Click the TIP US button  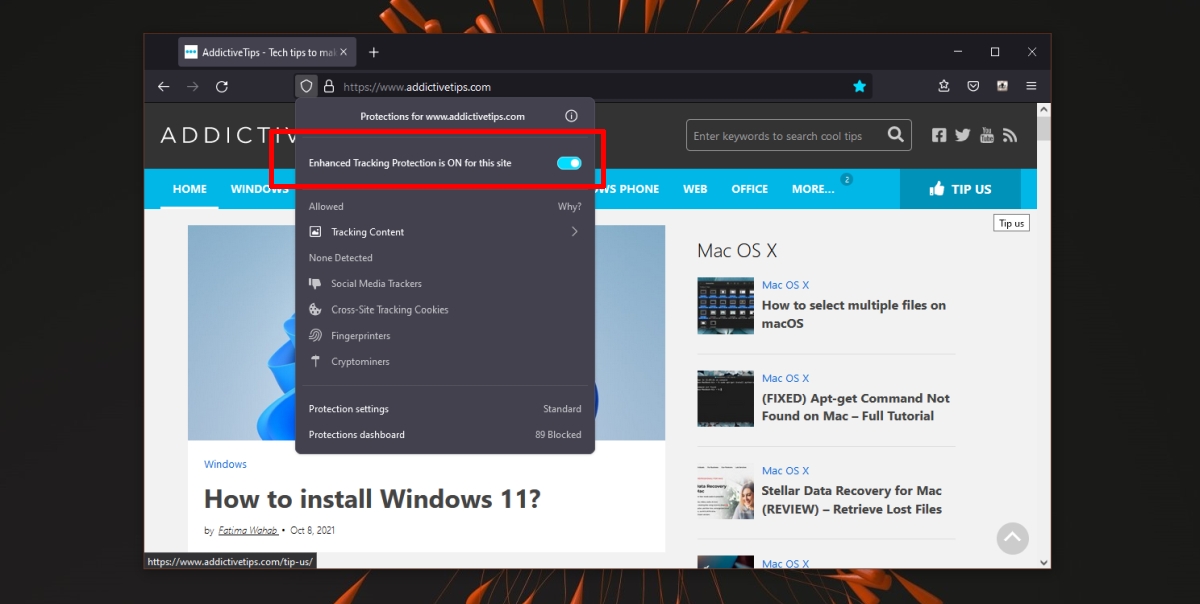pos(960,189)
